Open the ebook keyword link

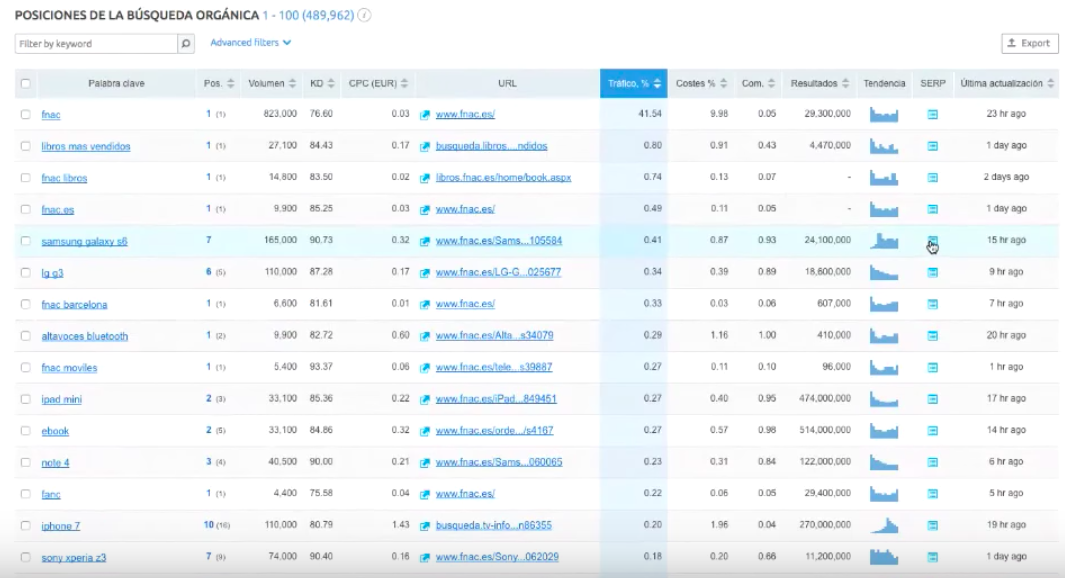[55, 431]
